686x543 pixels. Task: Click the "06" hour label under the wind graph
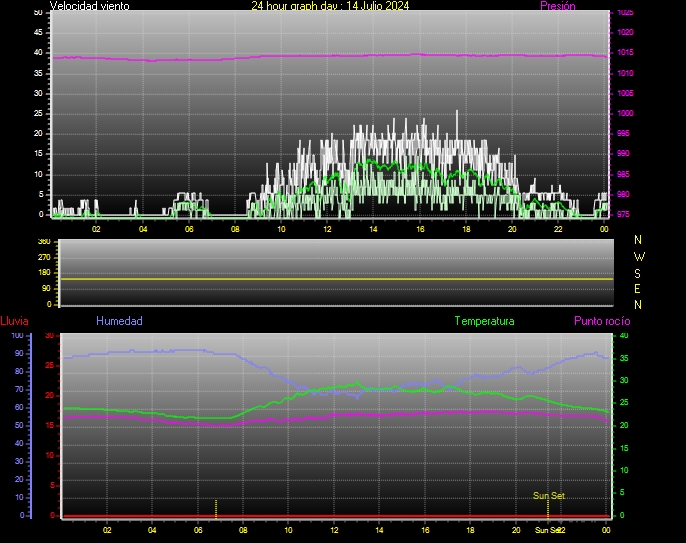point(189,229)
